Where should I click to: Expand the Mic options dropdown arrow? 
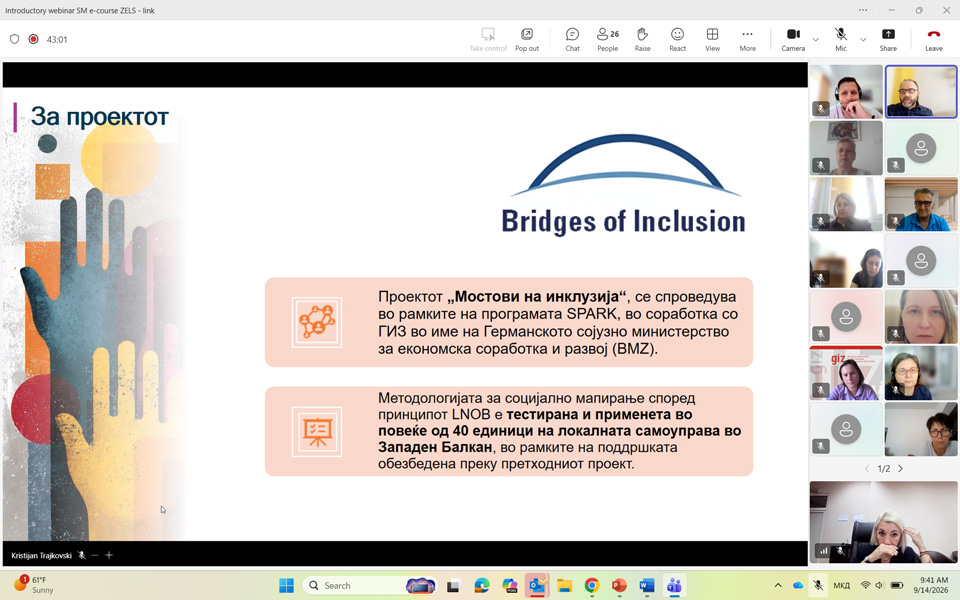click(x=863, y=40)
